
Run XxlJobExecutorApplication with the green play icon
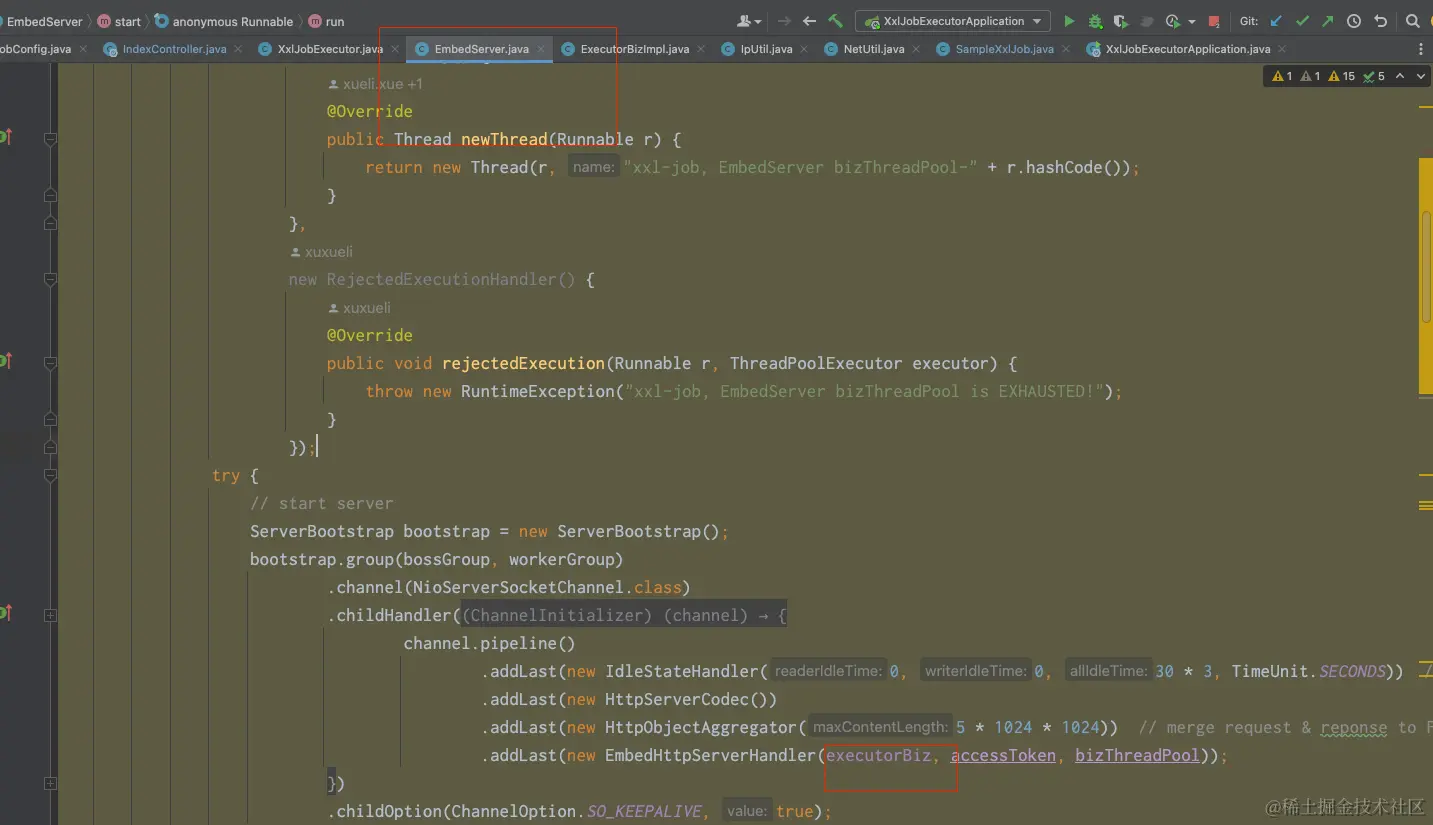(x=1069, y=21)
